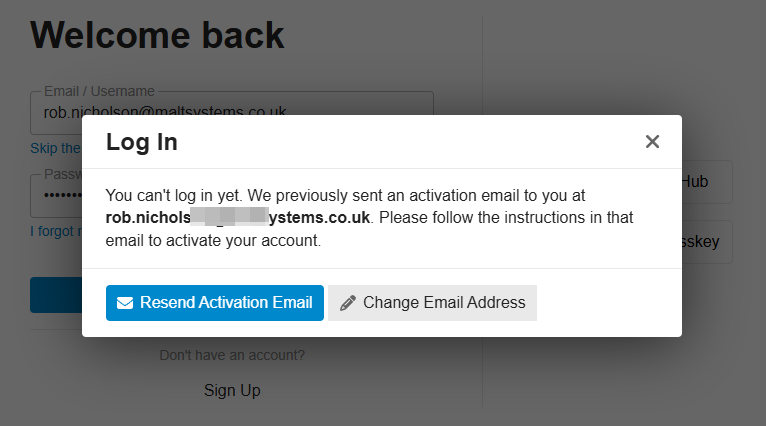
Task: Open the 'Skip the' link under email
Action: point(56,148)
